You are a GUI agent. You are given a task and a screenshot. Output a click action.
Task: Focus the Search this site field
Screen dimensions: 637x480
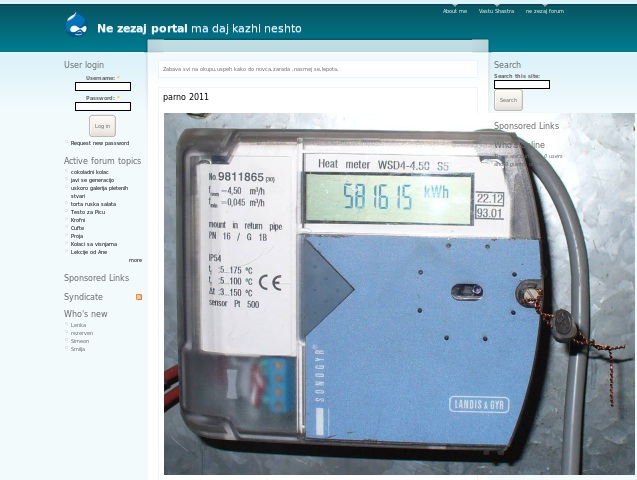pyautogui.click(x=522, y=84)
